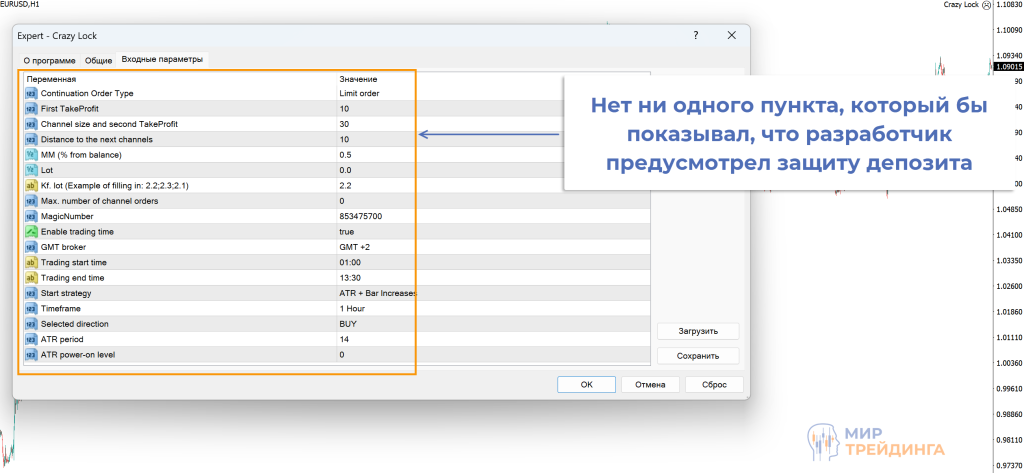Click the GMT broker row icon

(31, 247)
